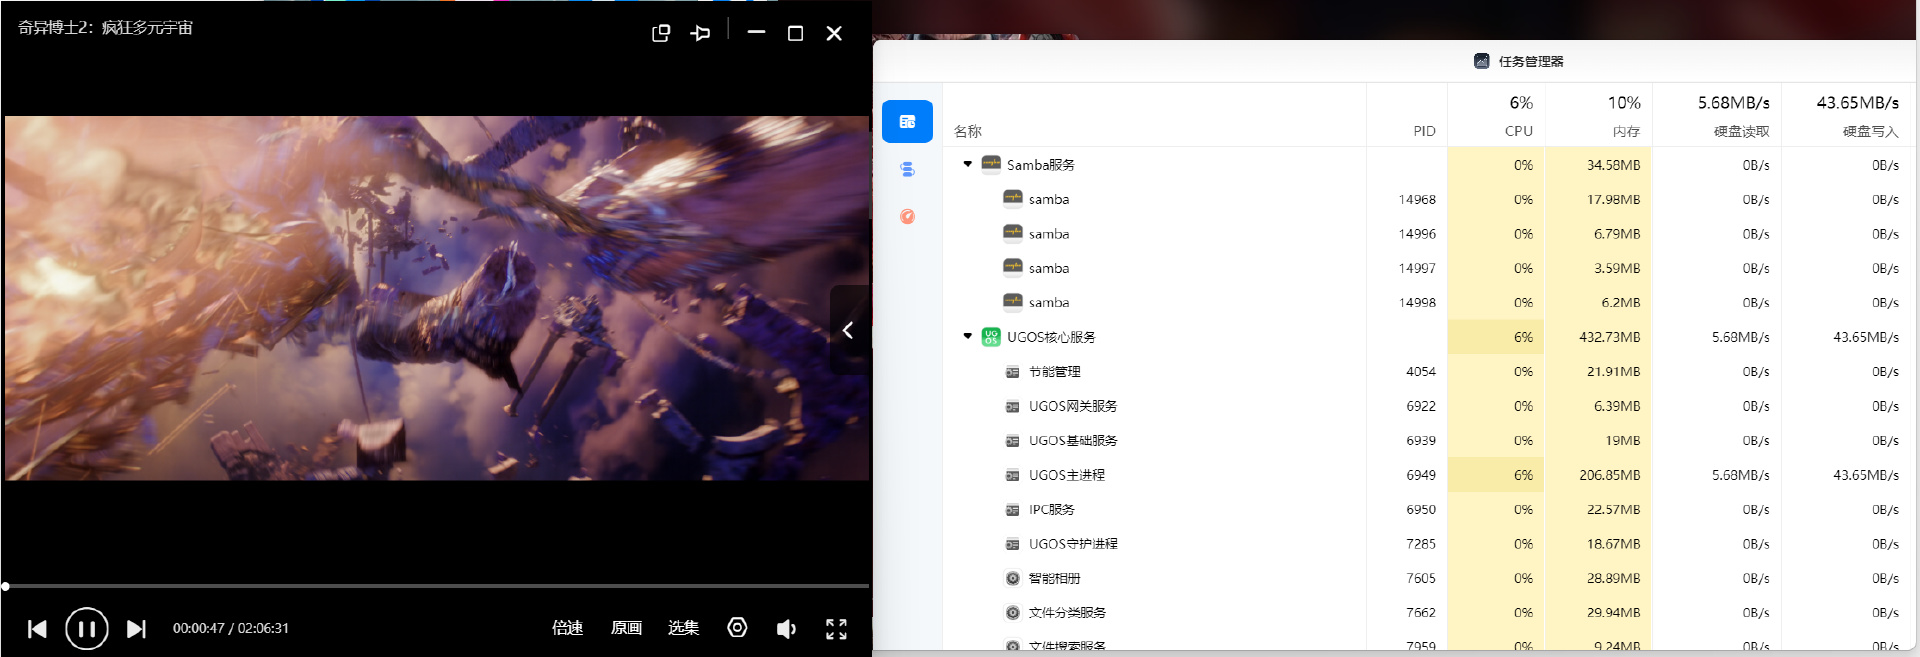Open the 倍速 playback speed menu

[567, 628]
